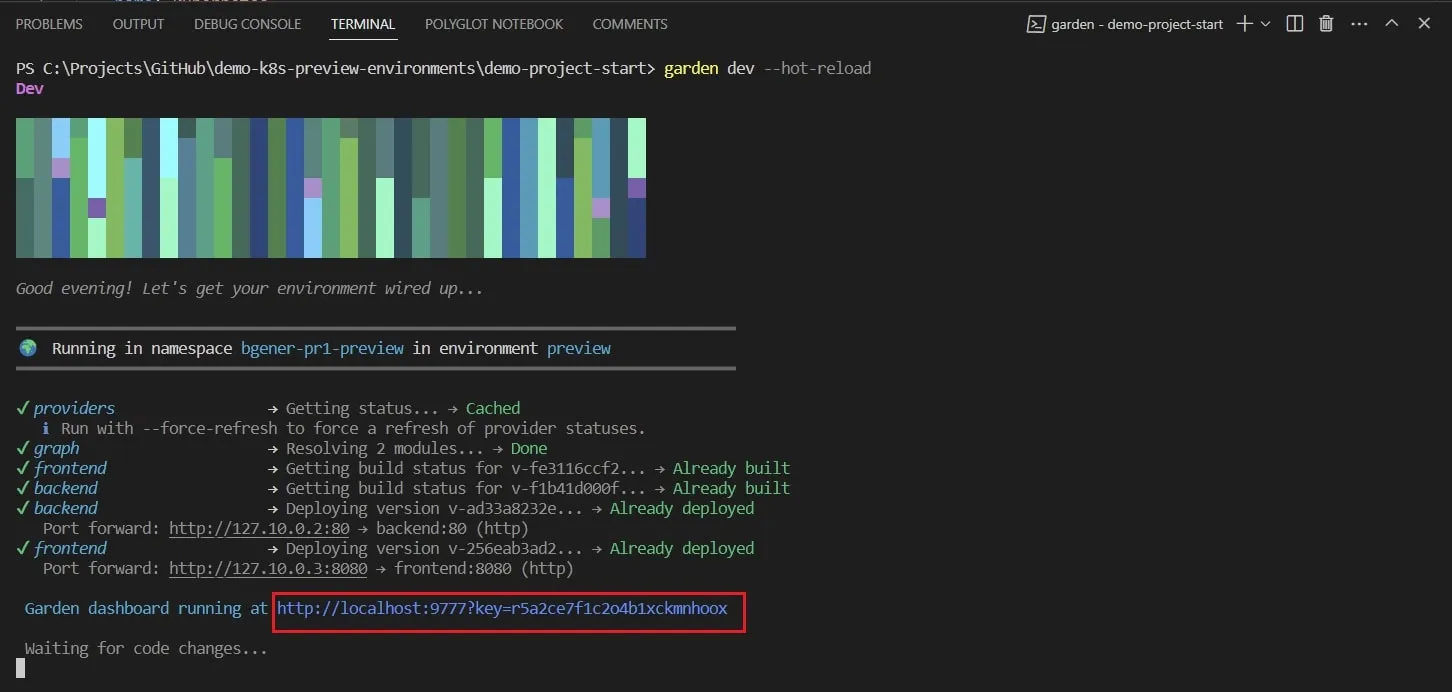Select the PROBLEMS tab
This screenshot has width=1452, height=692.
tap(49, 23)
